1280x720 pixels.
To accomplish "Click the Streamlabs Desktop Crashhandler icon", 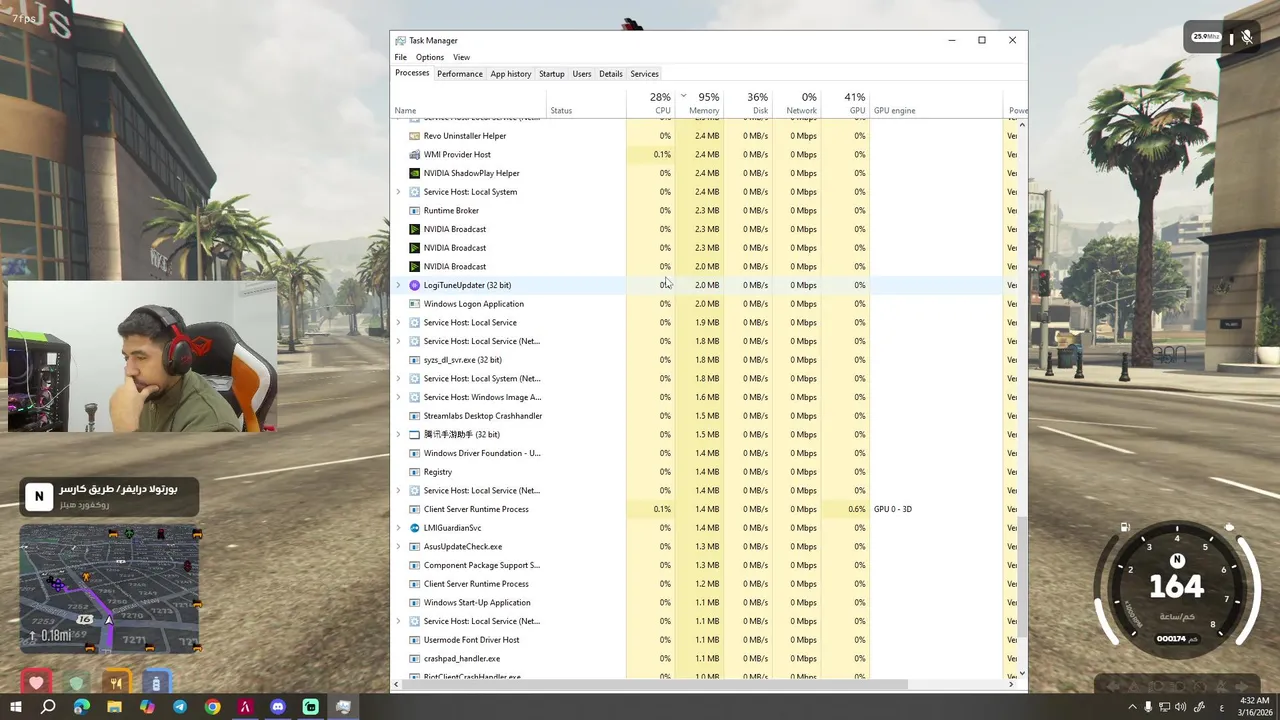I will (x=415, y=416).
